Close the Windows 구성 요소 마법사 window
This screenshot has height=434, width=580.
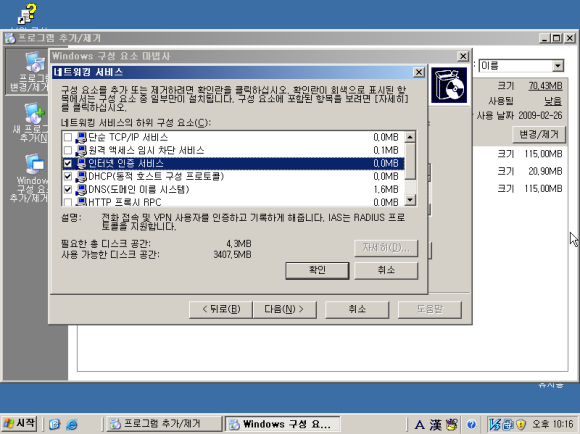click(x=463, y=56)
